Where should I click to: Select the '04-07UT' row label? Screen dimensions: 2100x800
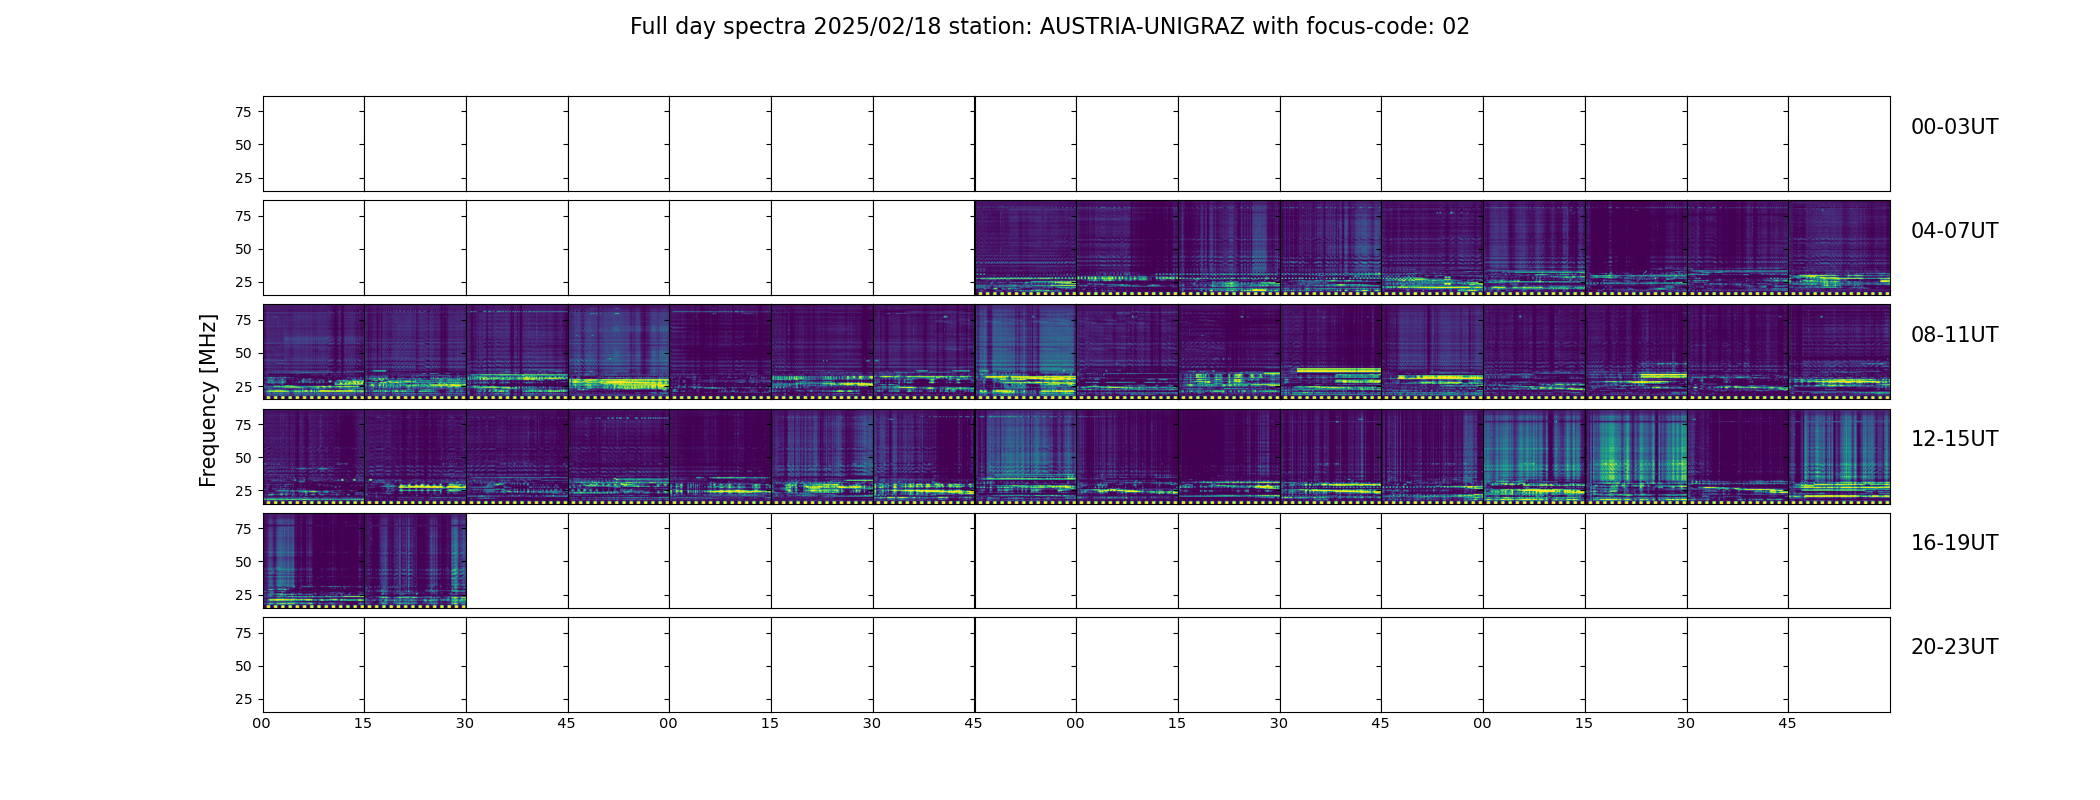tap(1954, 231)
